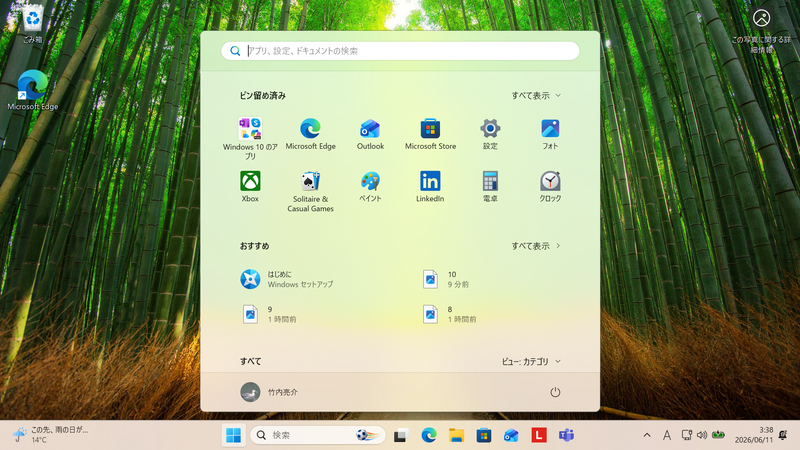Image resolution: width=800 pixels, height=450 pixels.
Task: Open Microsoft Store from the taskbar
Action: point(484,435)
